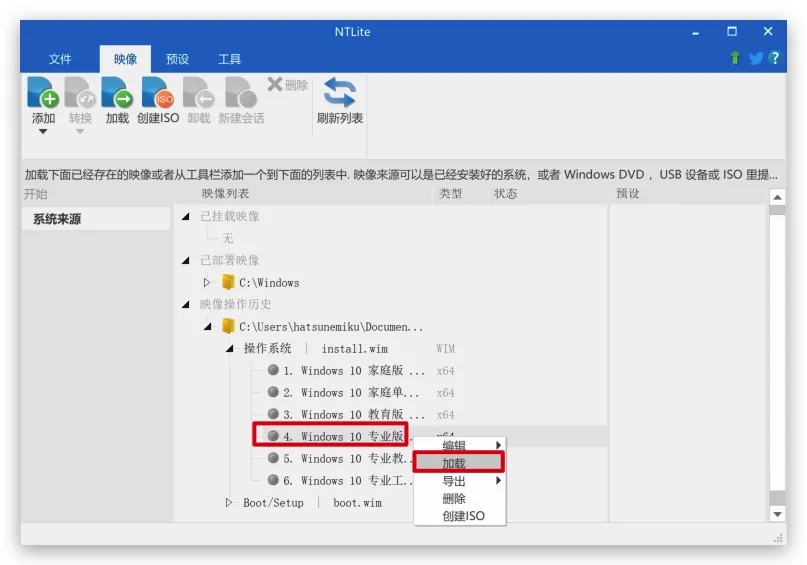Collapse the 已部署映像 group
Viewport: 807px width, 565px height.
click(186, 261)
